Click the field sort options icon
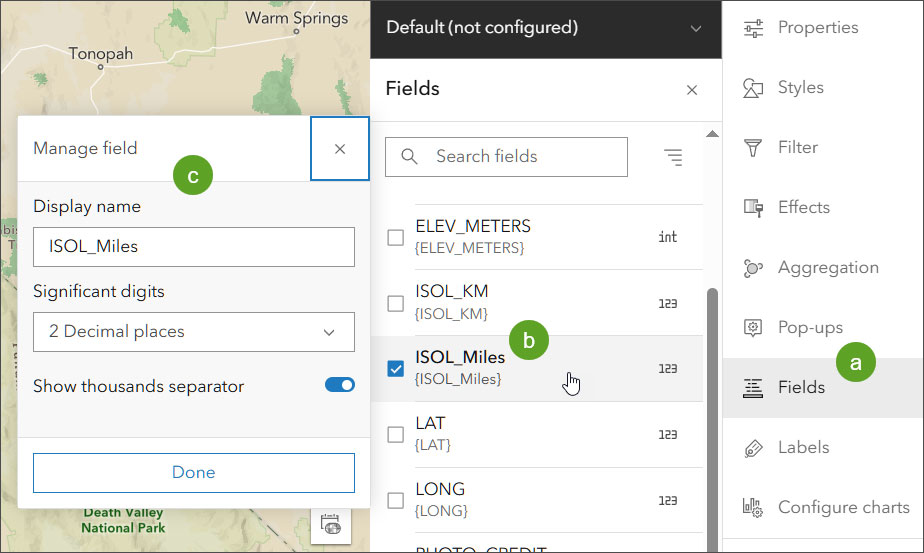The width and height of the screenshot is (924, 553). [x=673, y=157]
